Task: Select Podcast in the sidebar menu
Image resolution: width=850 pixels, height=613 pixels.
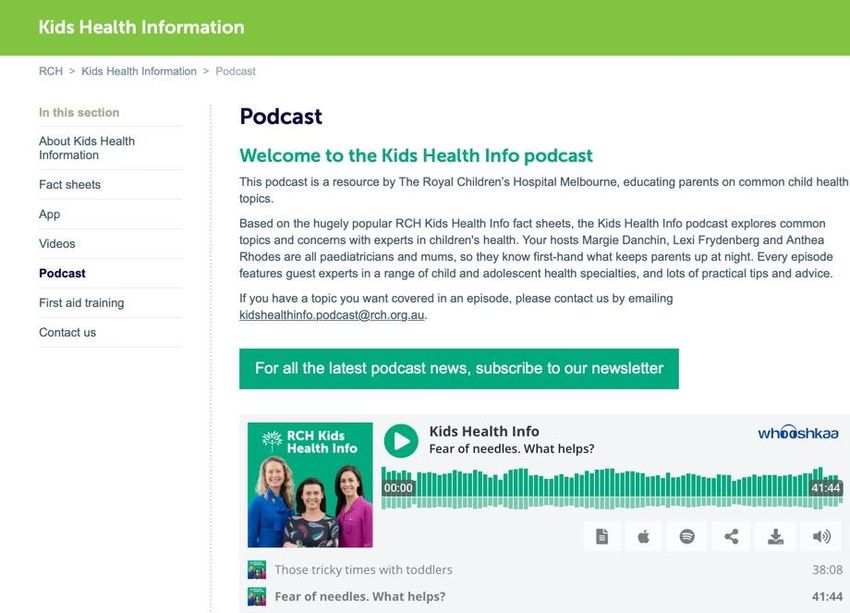Action: click(x=62, y=273)
